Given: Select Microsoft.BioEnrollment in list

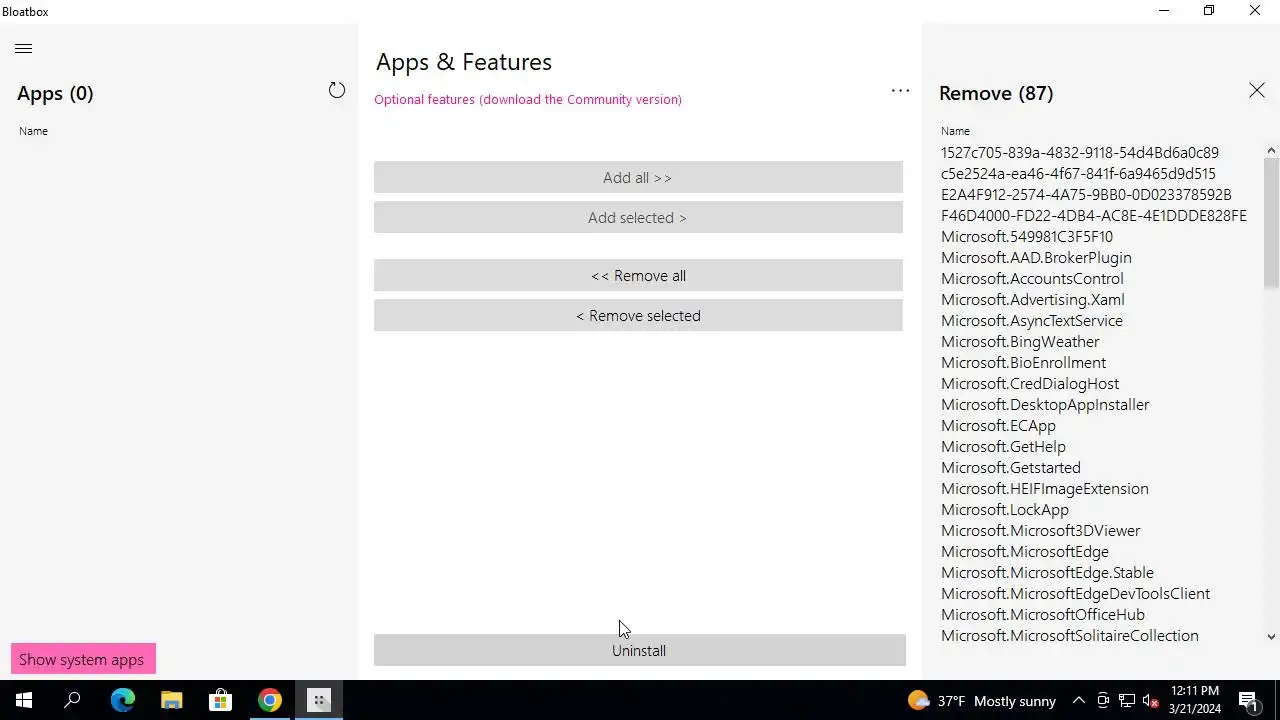Looking at the screenshot, I should [x=1023, y=363].
